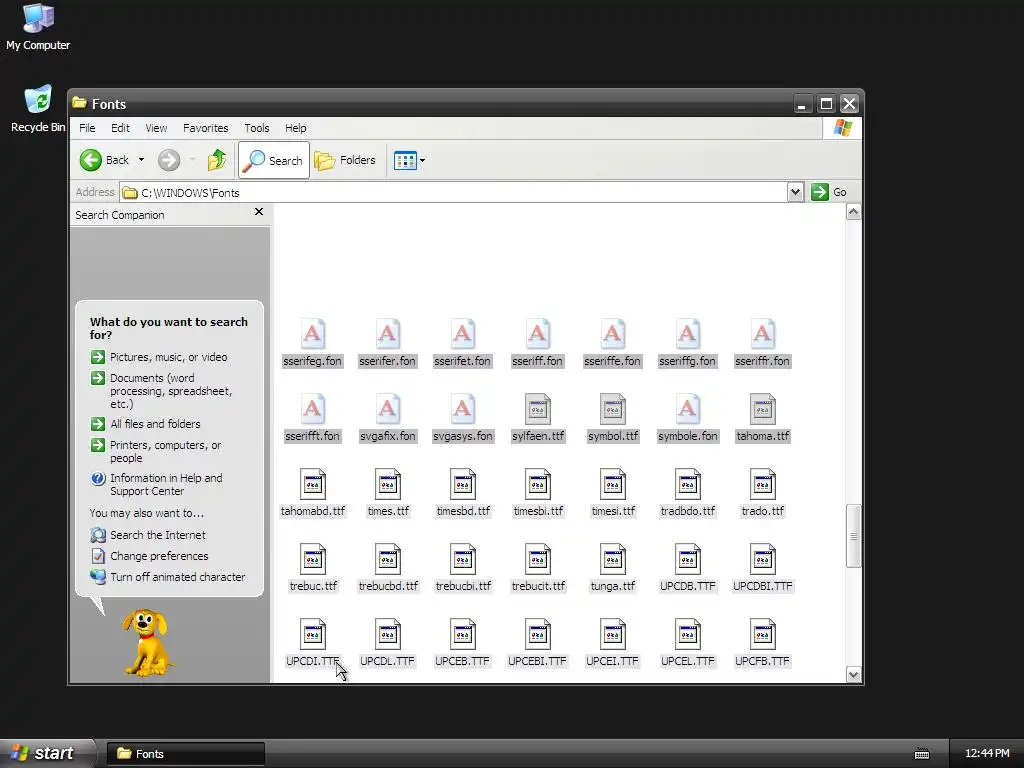Click the scrollbar down arrow
Image resolution: width=1024 pixels, height=768 pixels.
coord(853,675)
